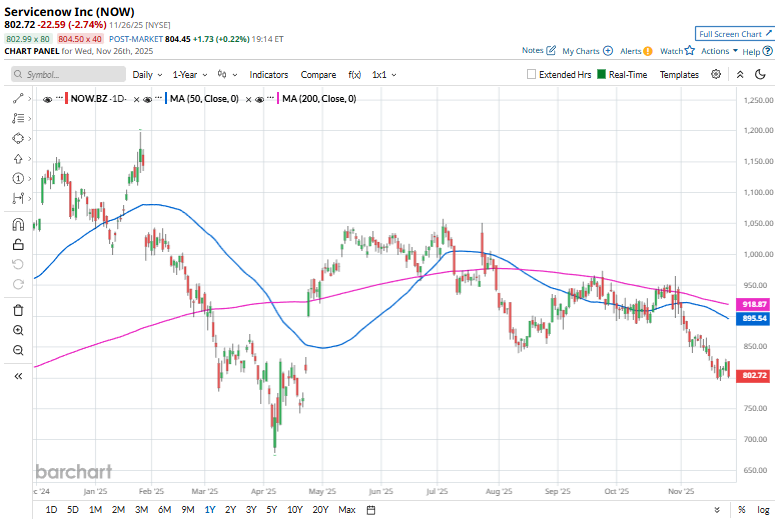This screenshot has height=521, width=775.
Task: Open the Templates menu
Action: point(679,74)
